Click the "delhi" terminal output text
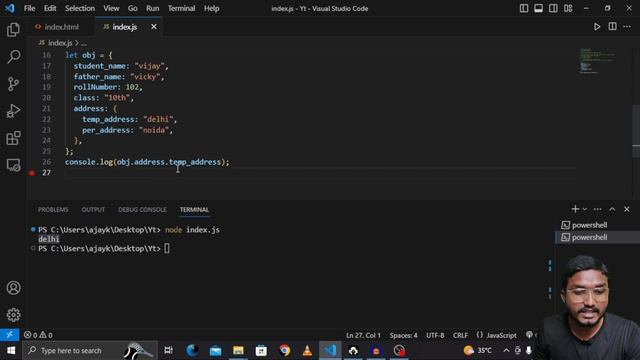This screenshot has width=640, height=360. pos(49,239)
